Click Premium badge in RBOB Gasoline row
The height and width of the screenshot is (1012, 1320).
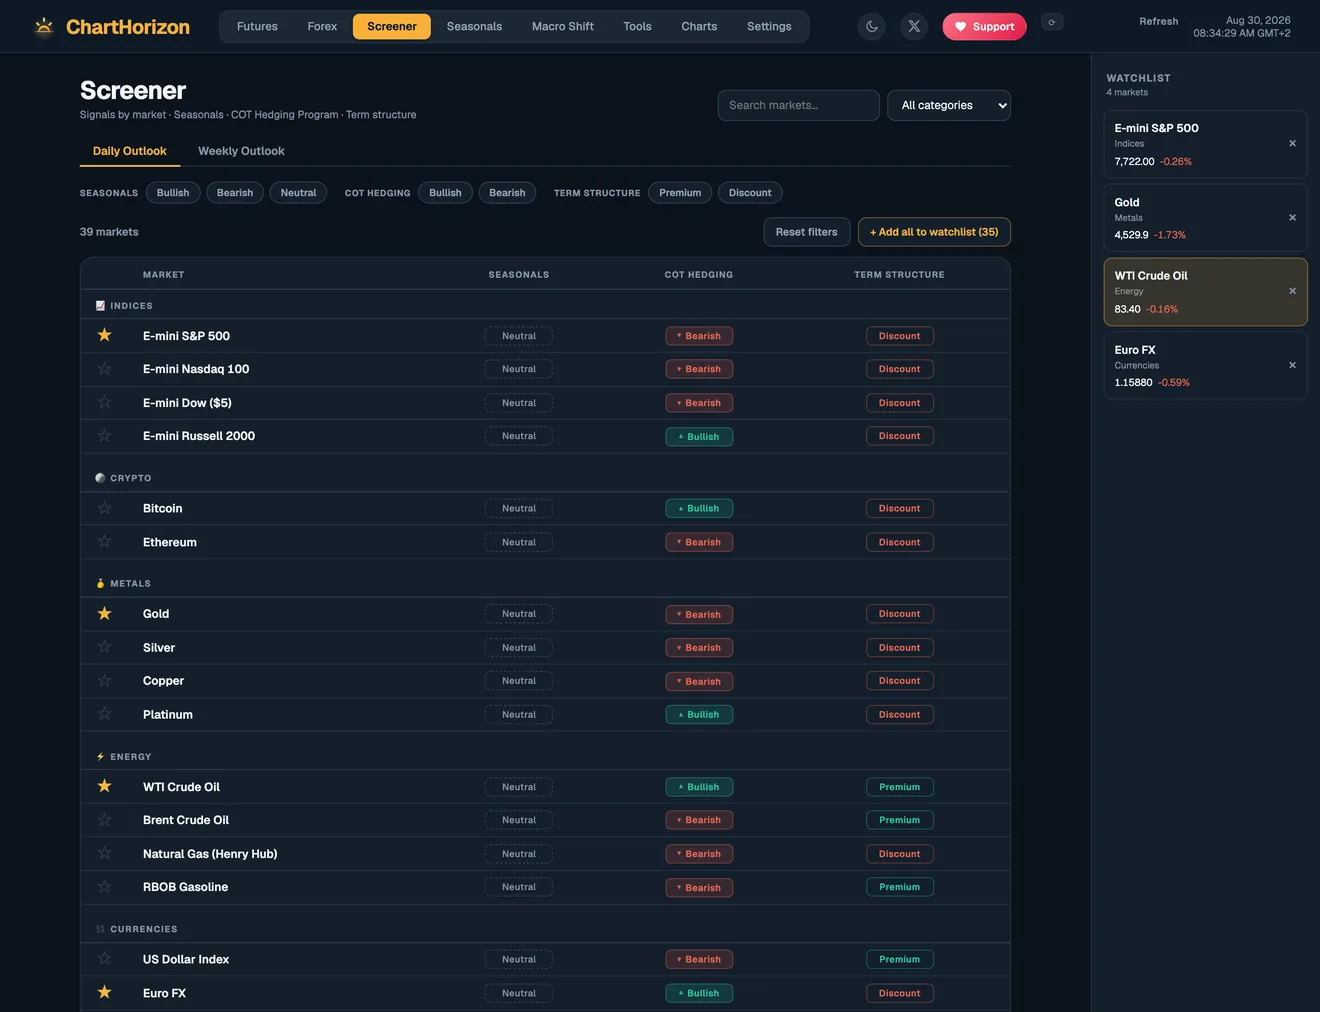(x=900, y=887)
